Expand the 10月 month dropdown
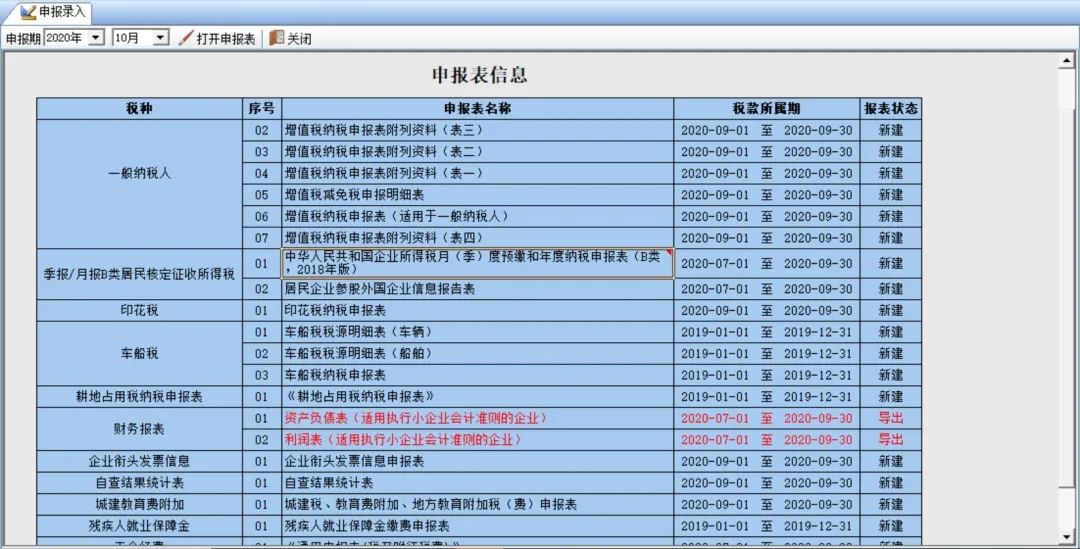The height and width of the screenshot is (549, 1080). 160,38
